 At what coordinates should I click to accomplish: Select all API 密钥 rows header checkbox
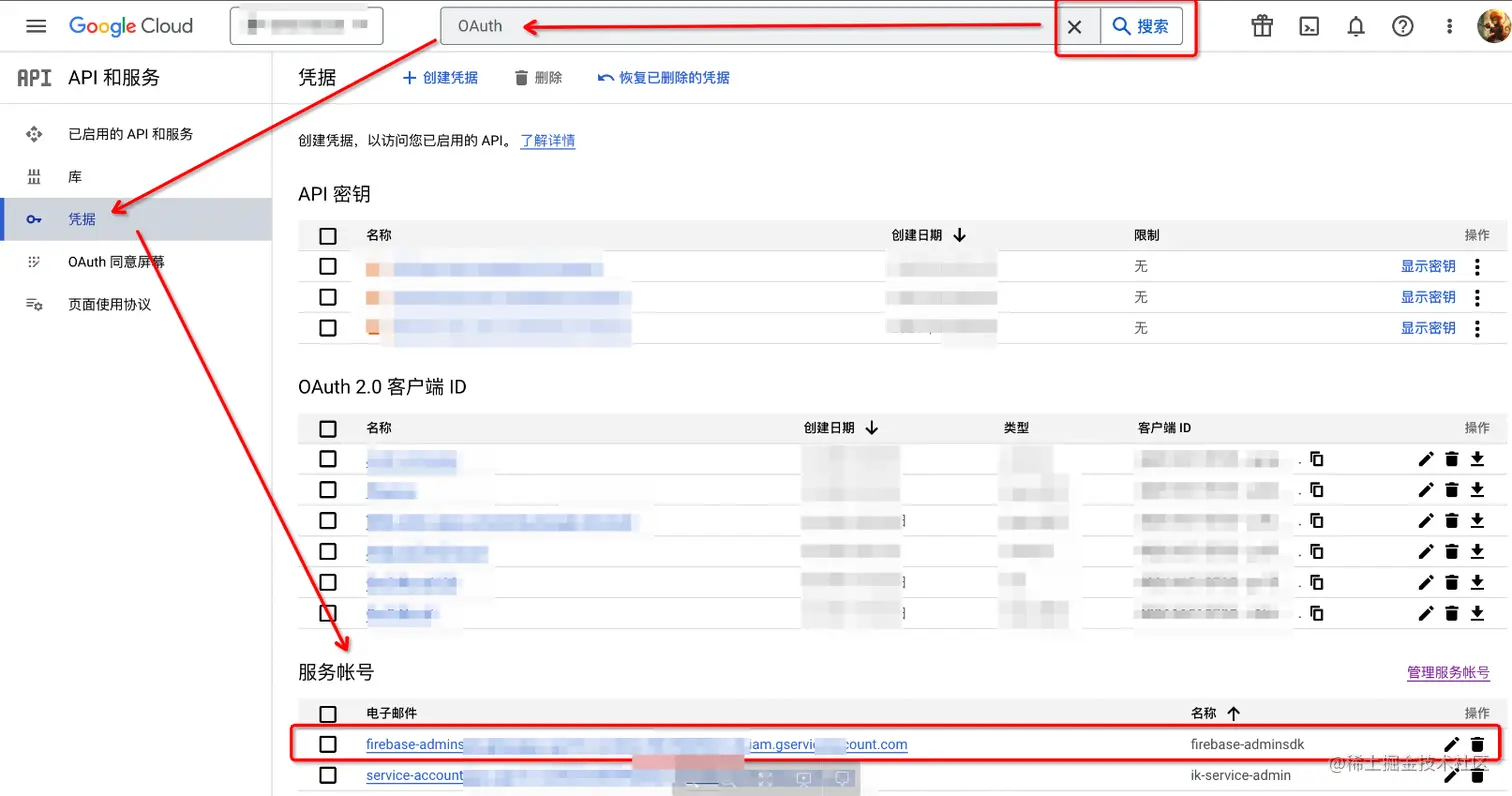(x=328, y=236)
